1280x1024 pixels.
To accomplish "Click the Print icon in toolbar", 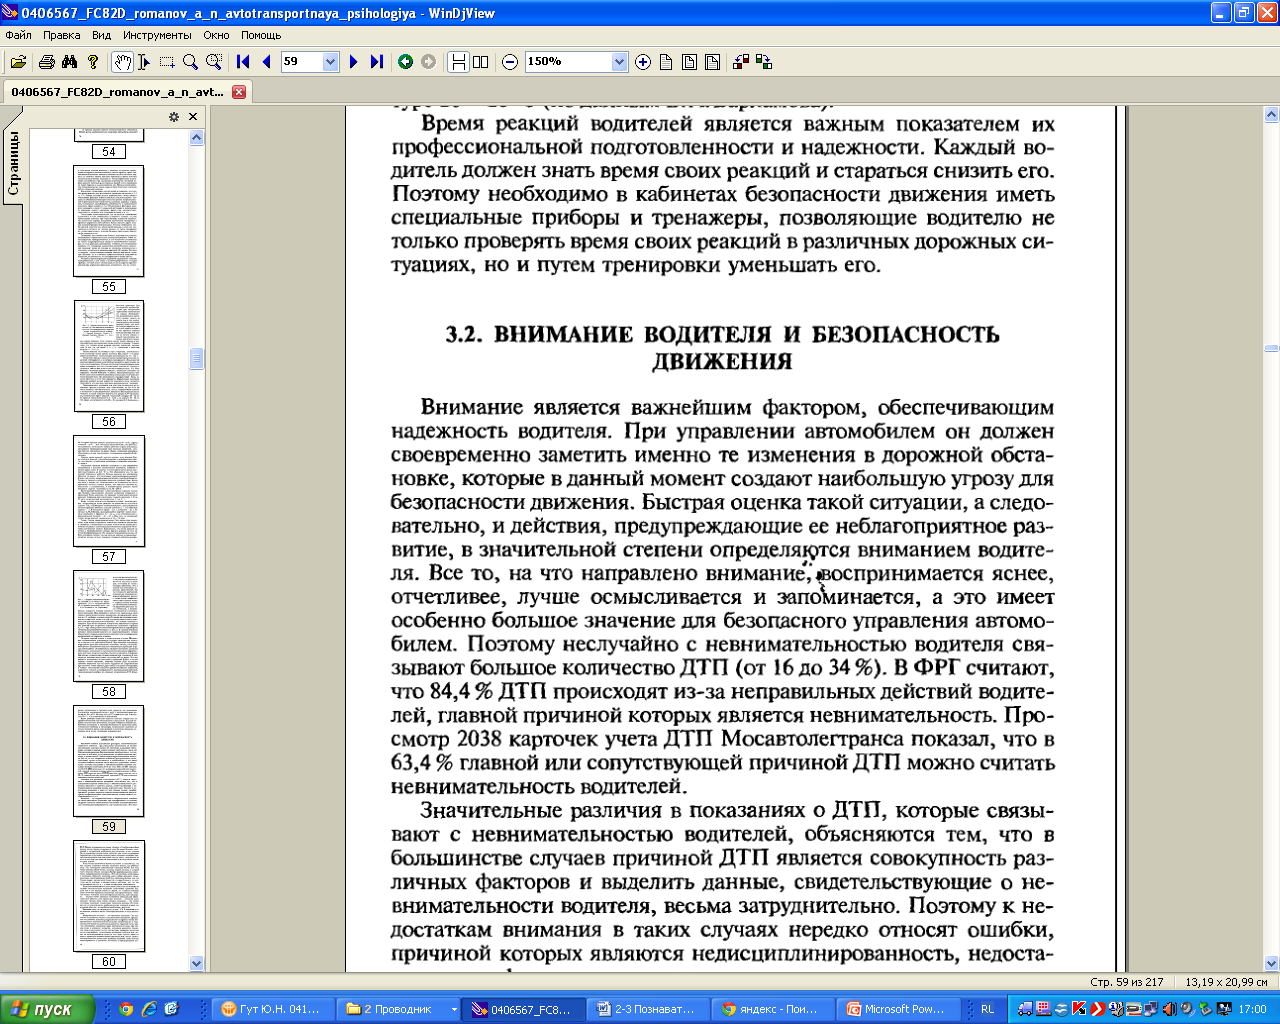I will [46, 62].
